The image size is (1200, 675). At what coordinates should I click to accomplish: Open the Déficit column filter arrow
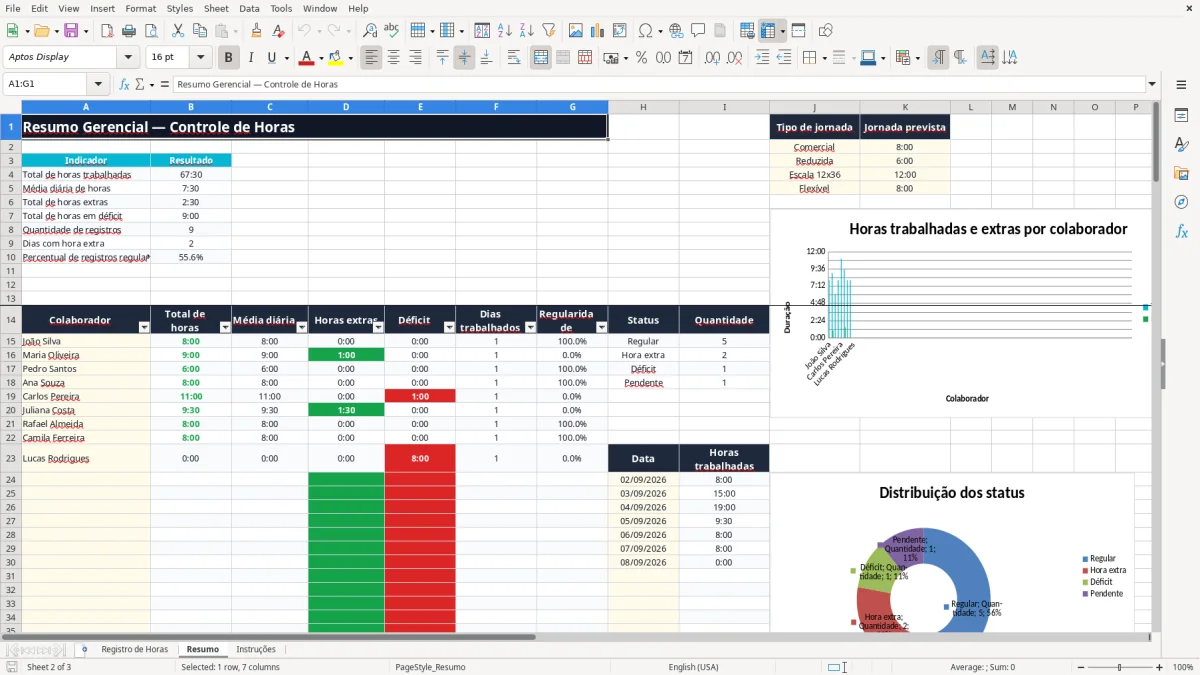pyautogui.click(x=449, y=328)
